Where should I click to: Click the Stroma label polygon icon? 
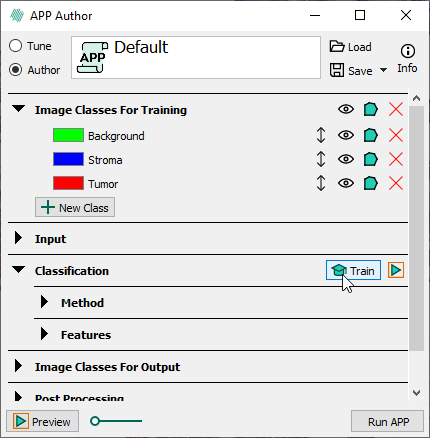coord(370,159)
